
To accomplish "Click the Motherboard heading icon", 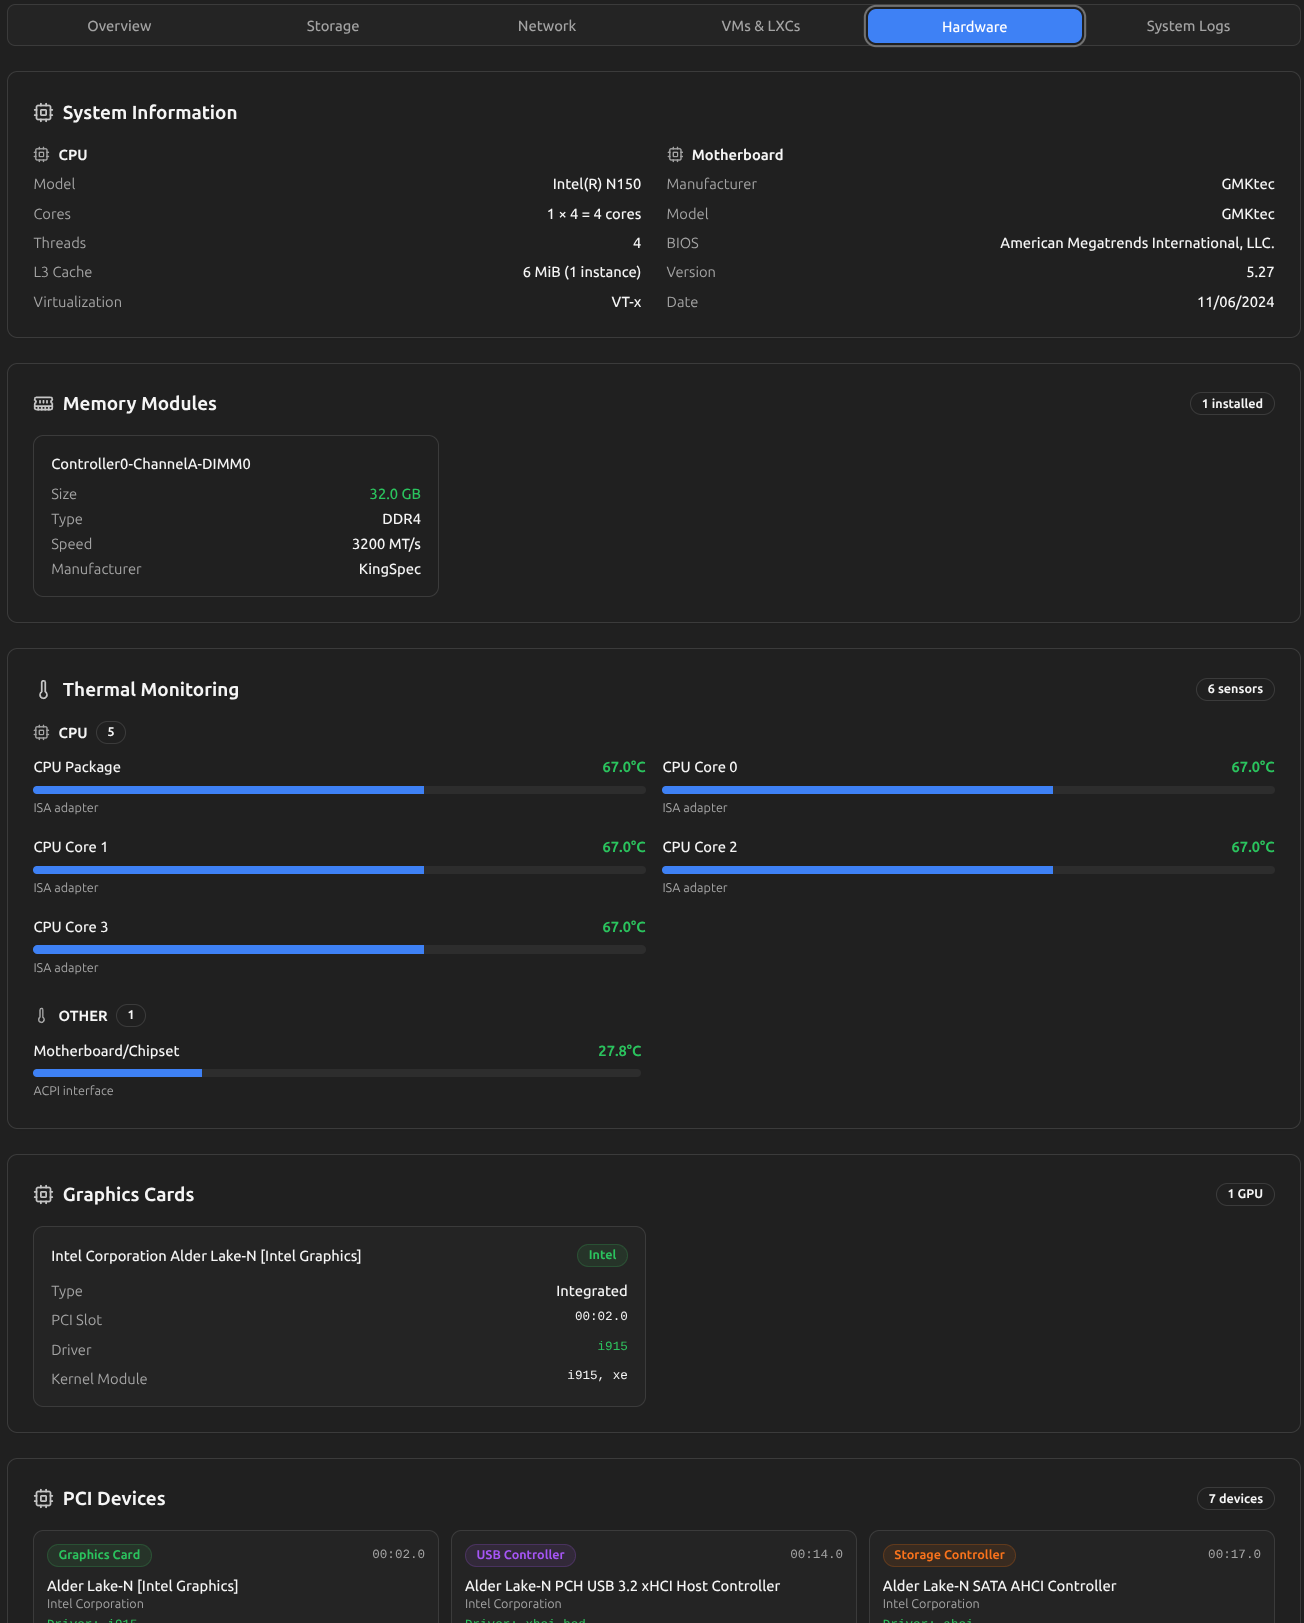I will tap(675, 155).
